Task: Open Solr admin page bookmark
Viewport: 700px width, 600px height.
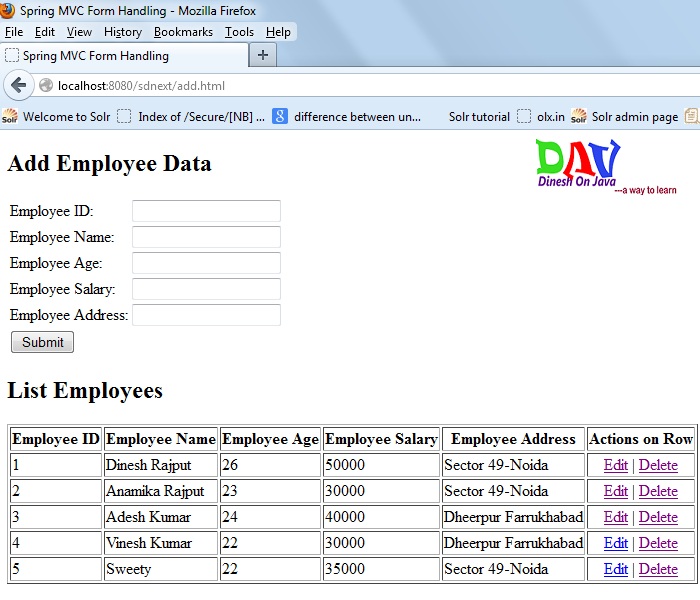Action: pos(625,117)
